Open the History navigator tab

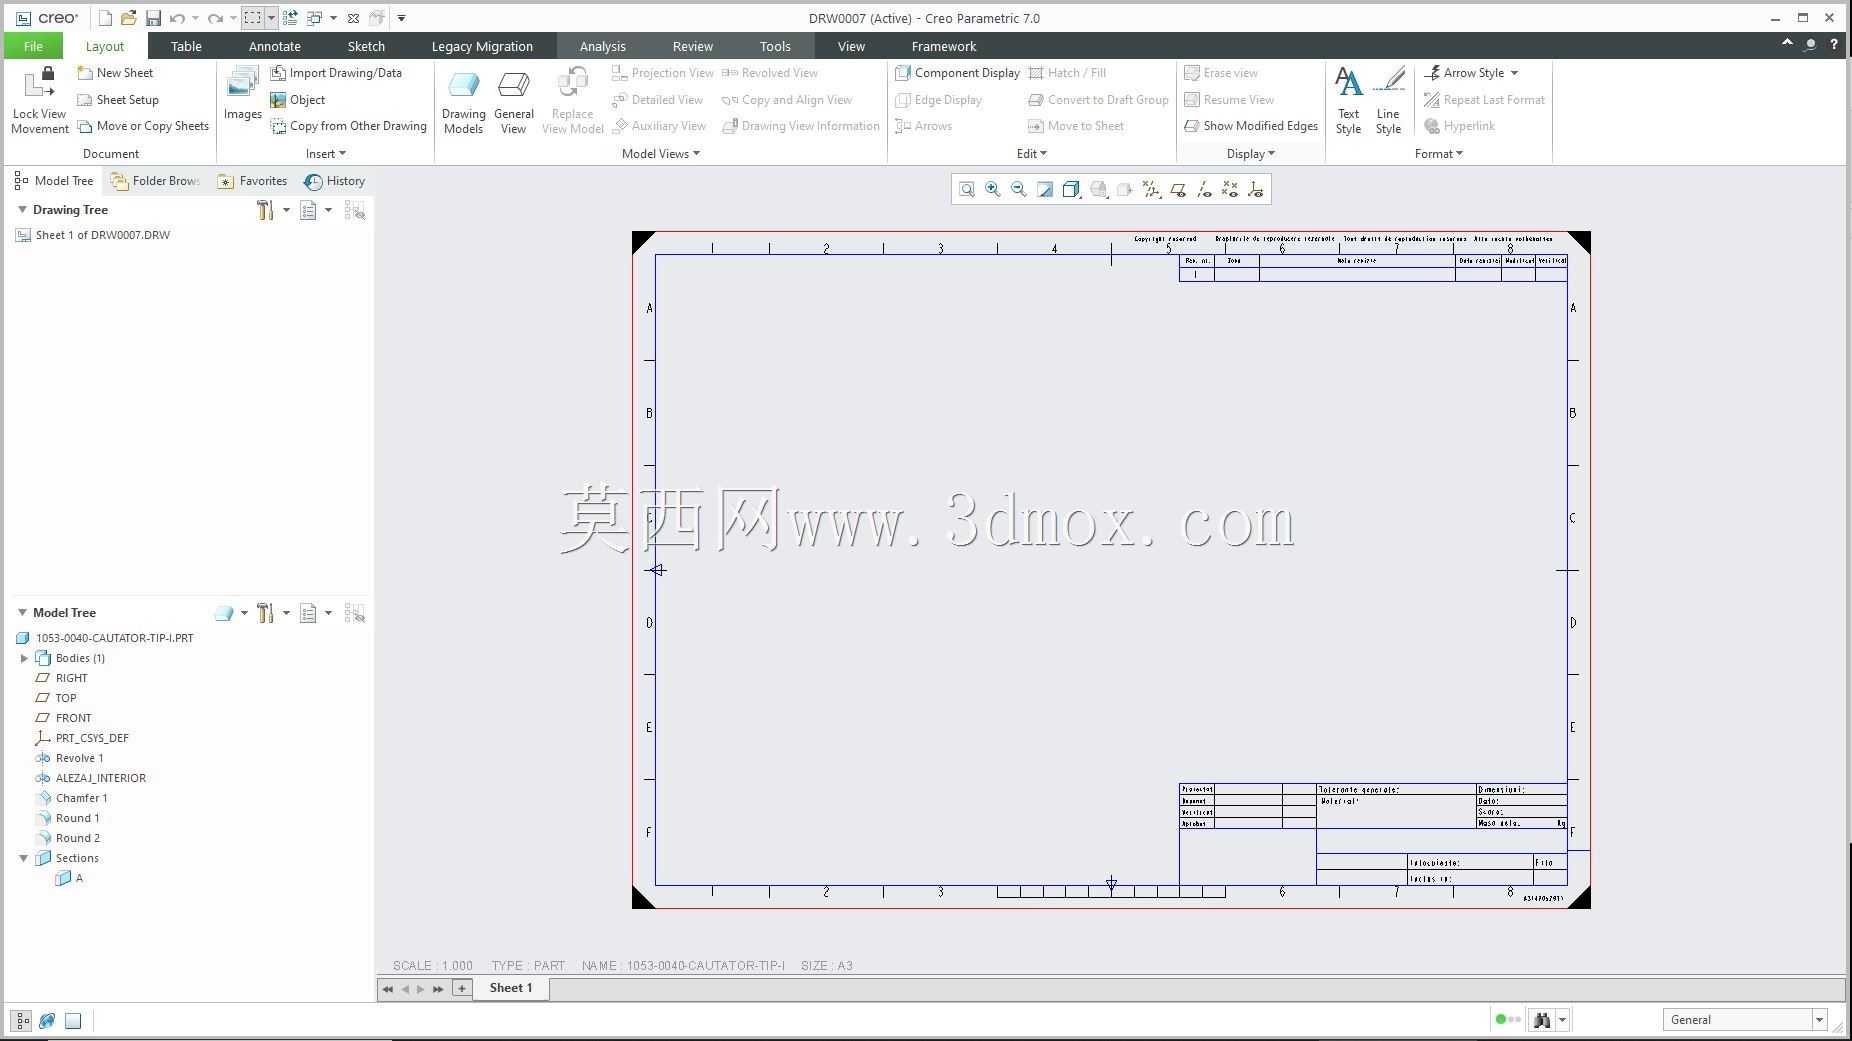point(335,181)
